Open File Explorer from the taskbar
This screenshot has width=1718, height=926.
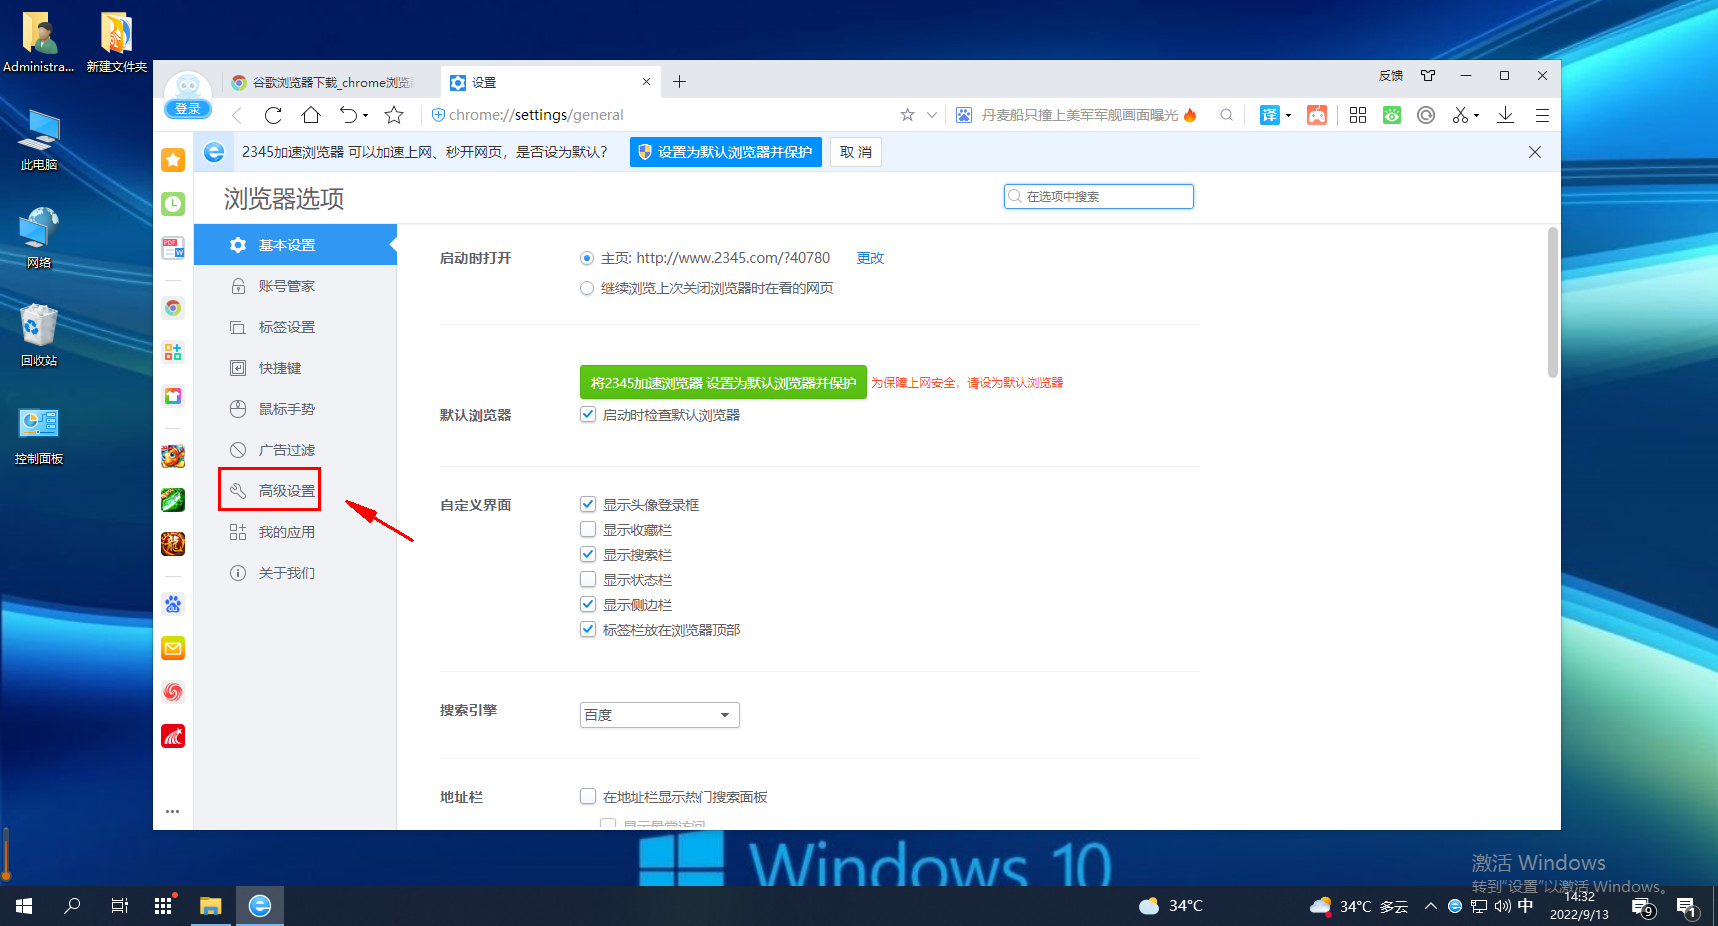click(x=210, y=906)
